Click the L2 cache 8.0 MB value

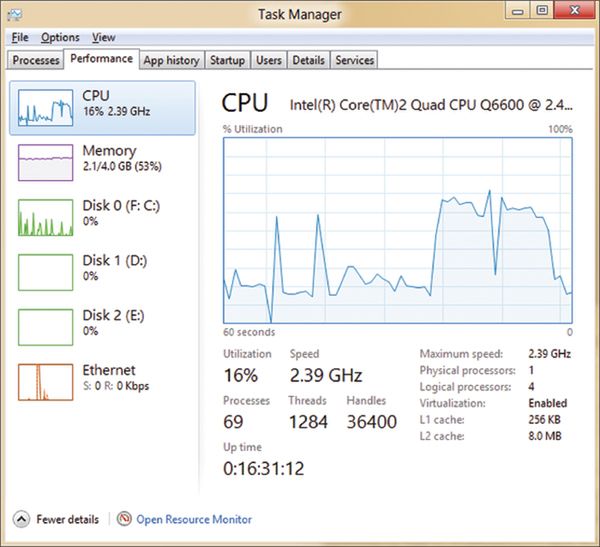[545, 436]
